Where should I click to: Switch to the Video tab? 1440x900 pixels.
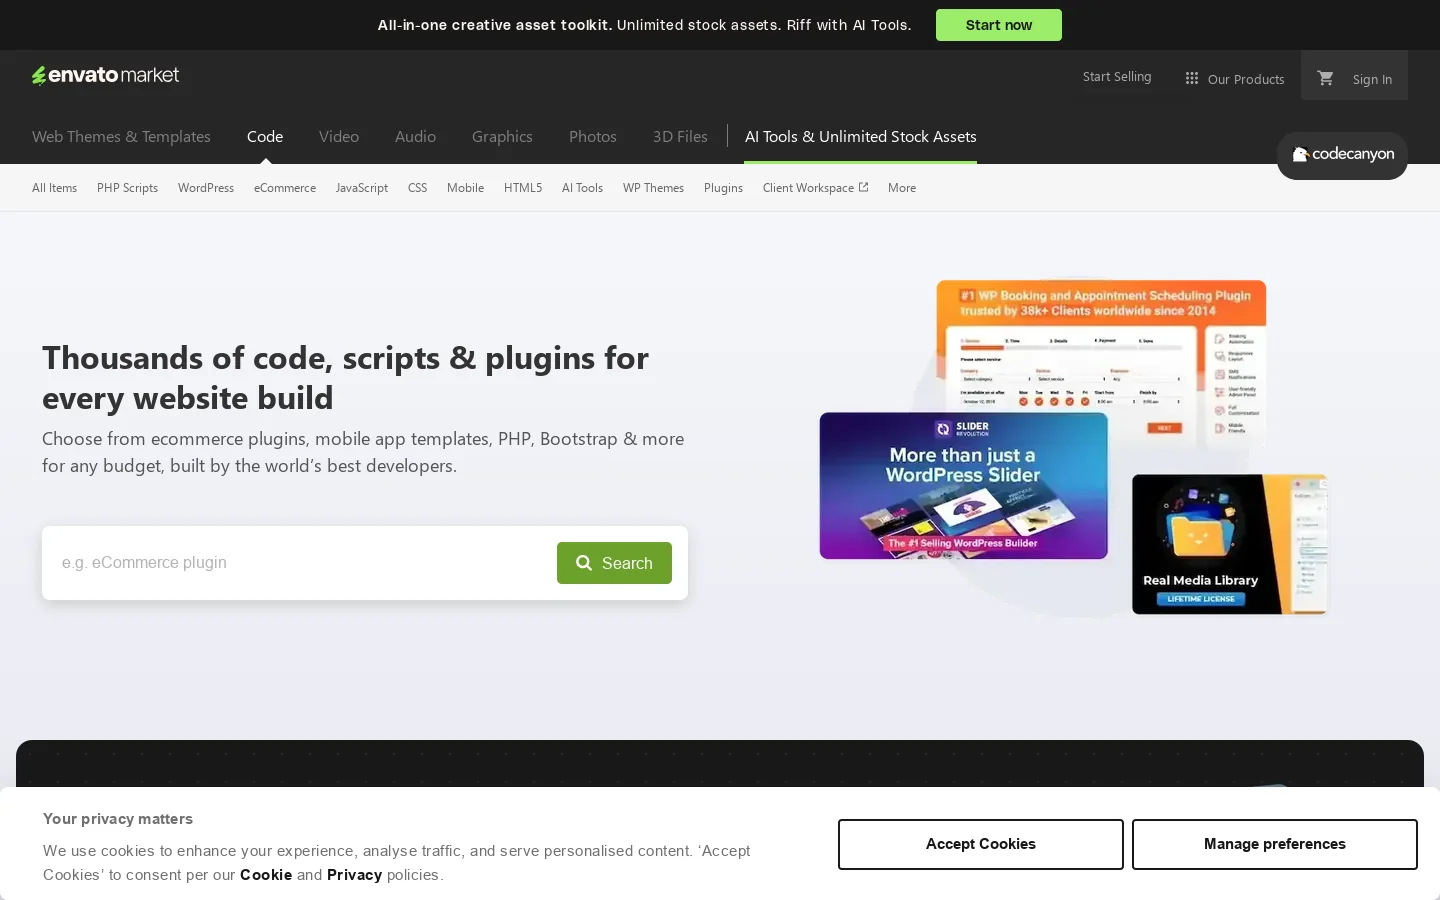339,136
